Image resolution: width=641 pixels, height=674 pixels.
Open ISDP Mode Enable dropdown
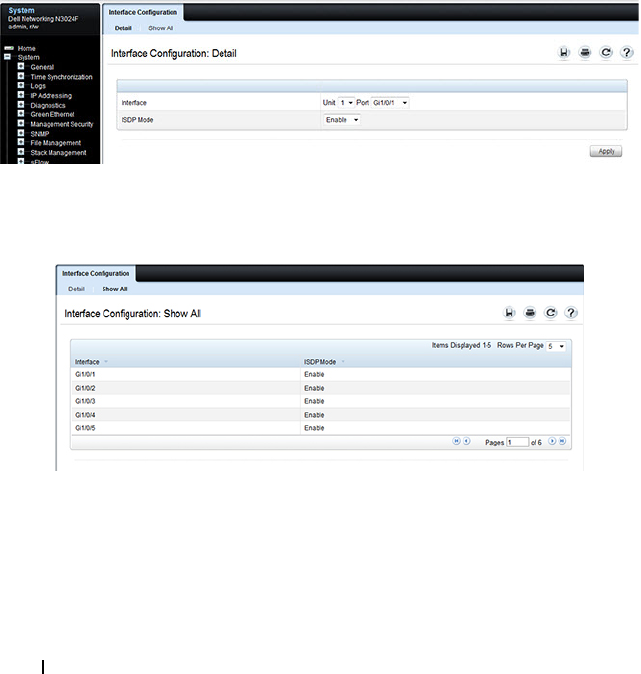coord(342,120)
